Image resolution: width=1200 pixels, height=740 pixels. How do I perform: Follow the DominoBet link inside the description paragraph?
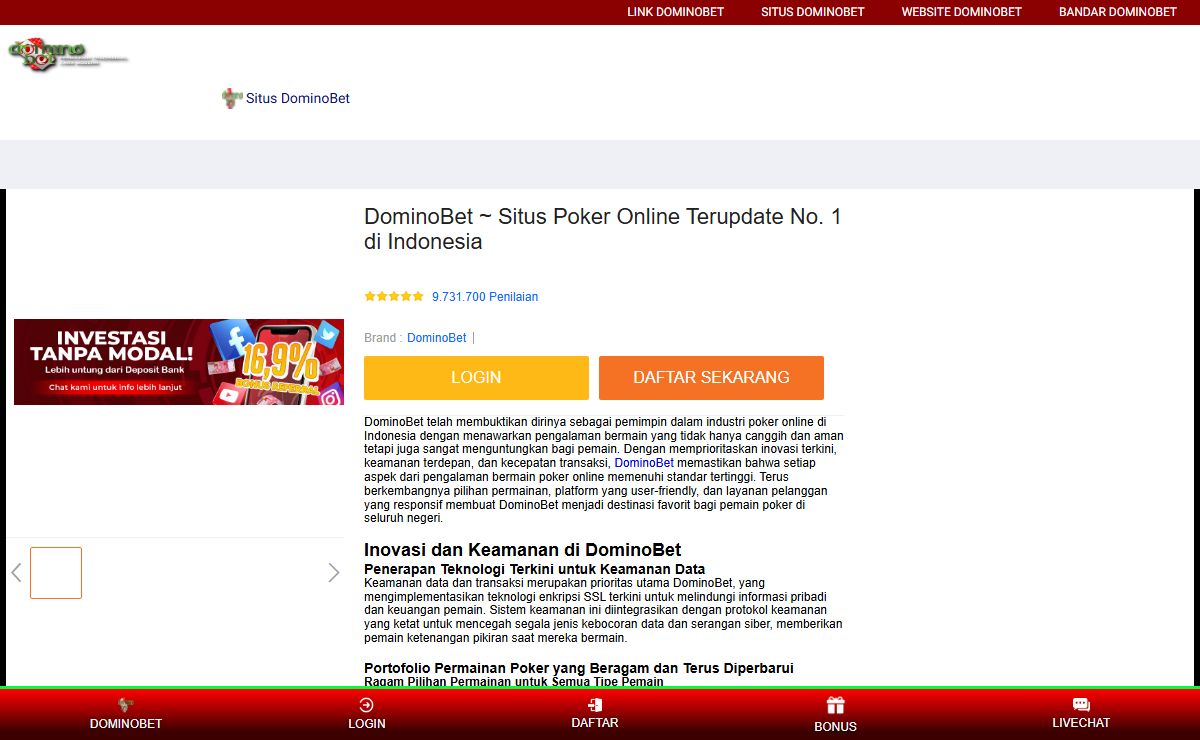(644, 463)
